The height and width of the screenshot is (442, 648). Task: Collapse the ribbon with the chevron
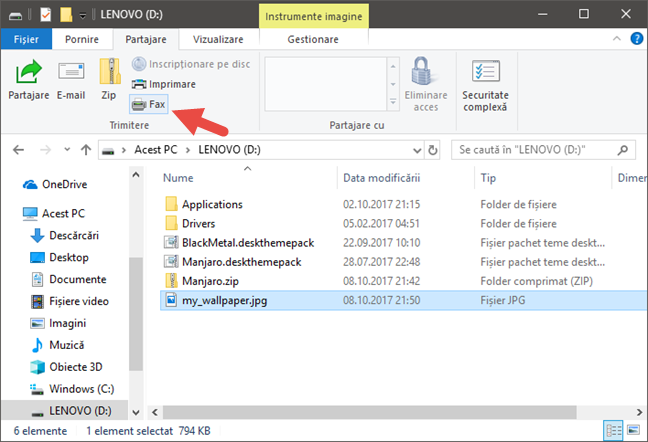click(x=617, y=39)
